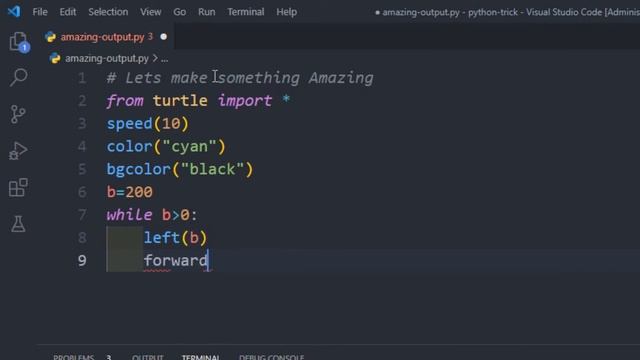Click 'bgcolor' on line 5
Image resolution: width=640 pixels, height=360 pixels.
[x=139, y=169]
